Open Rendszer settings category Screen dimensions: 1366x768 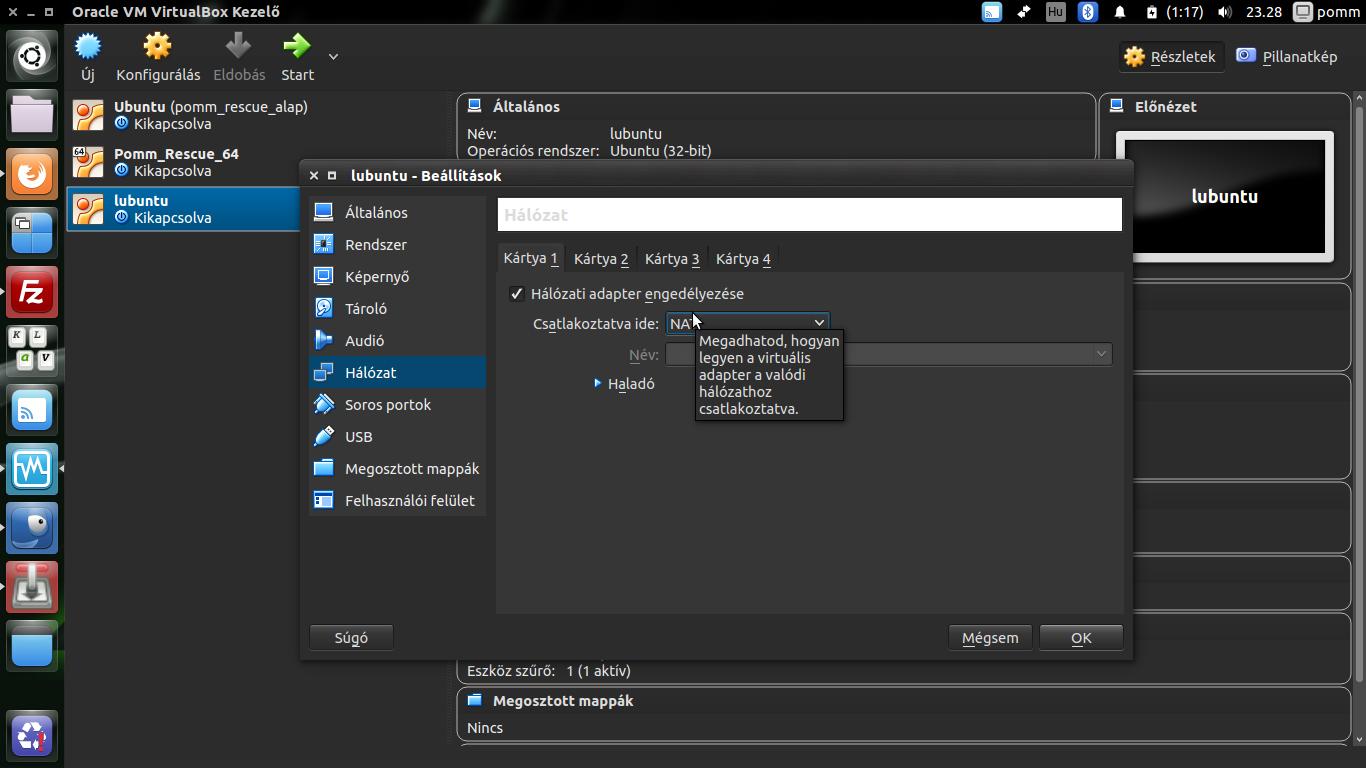(x=397, y=244)
